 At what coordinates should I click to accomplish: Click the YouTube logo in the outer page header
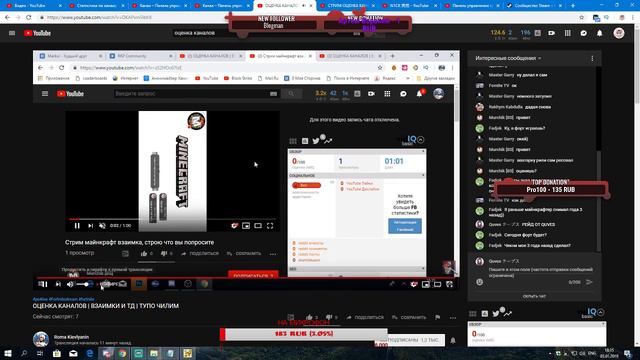click(37, 33)
